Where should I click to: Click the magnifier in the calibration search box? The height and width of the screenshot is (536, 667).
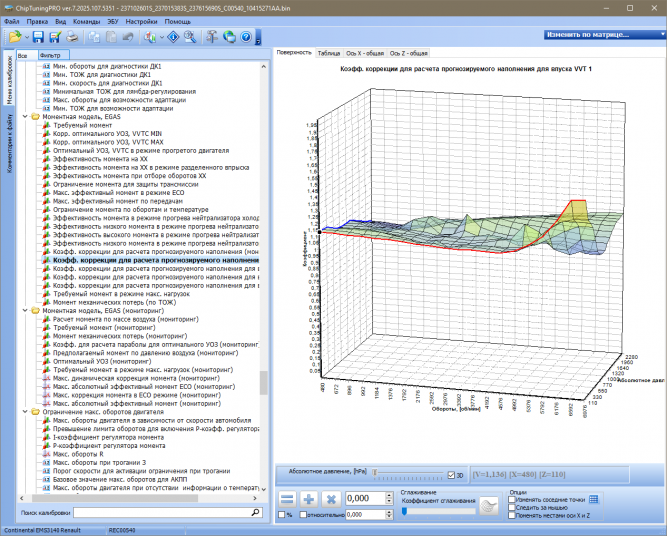(x=256, y=513)
